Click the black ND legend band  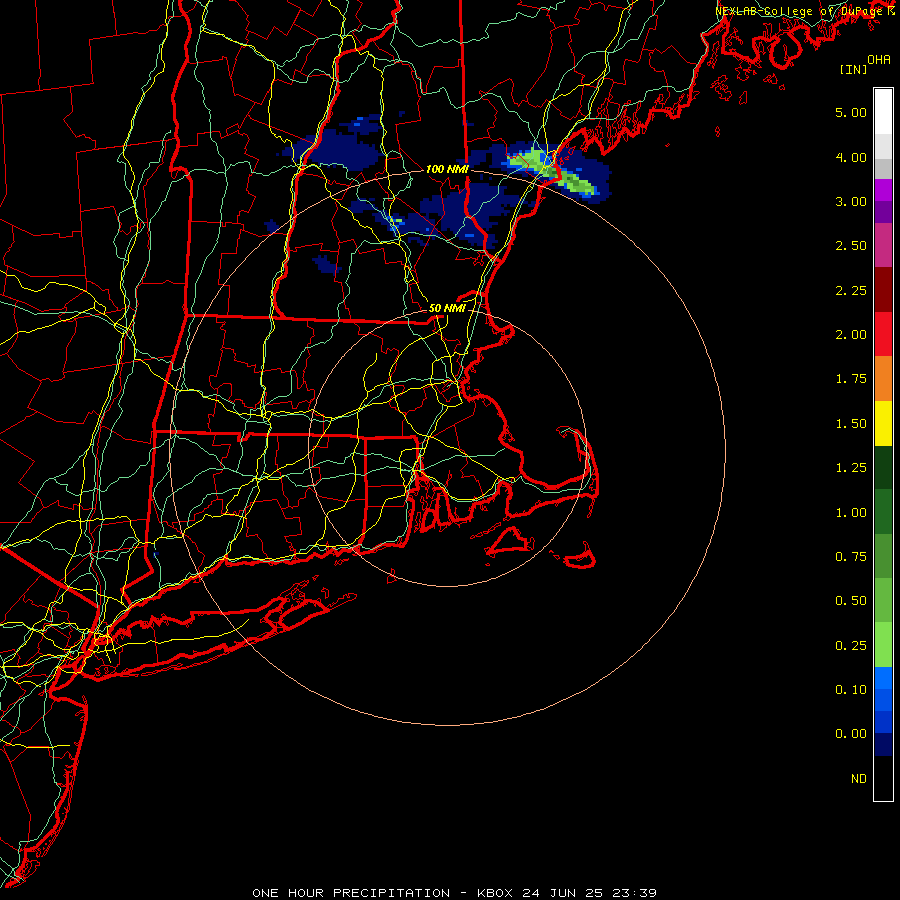(x=883, y=778)
